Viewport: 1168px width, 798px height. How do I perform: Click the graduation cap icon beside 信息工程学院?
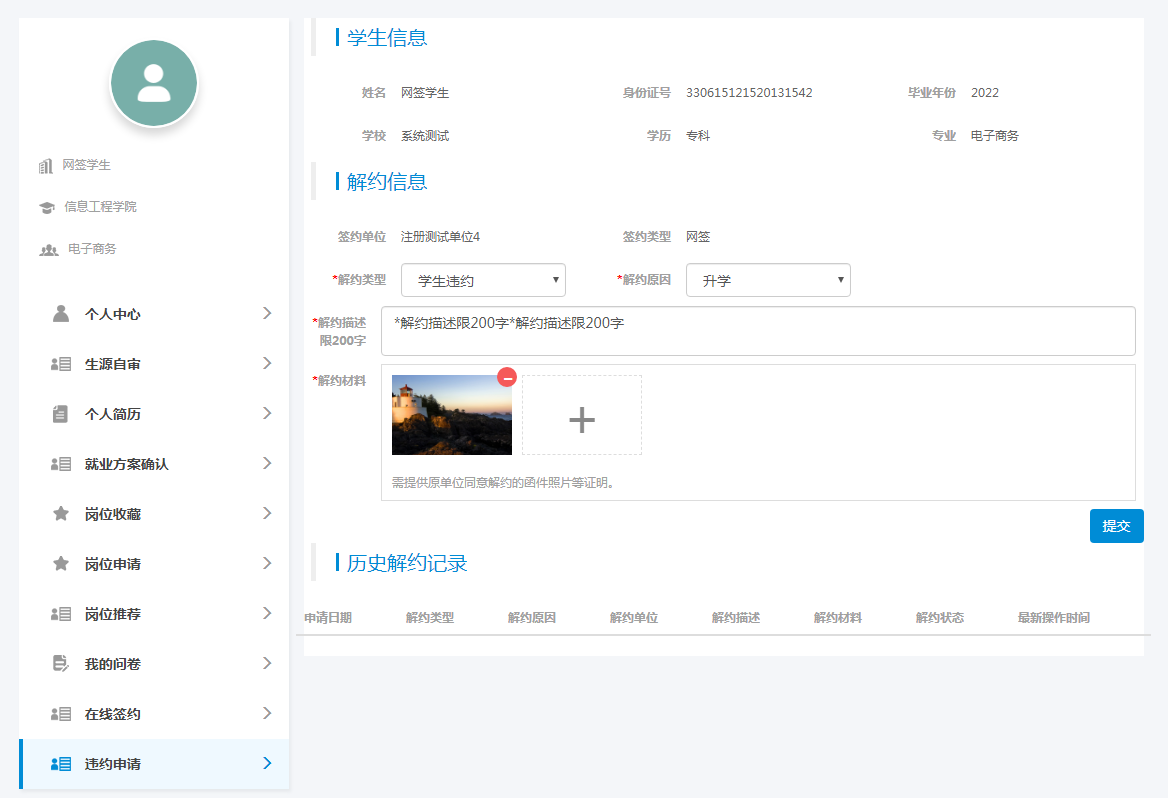47,207
